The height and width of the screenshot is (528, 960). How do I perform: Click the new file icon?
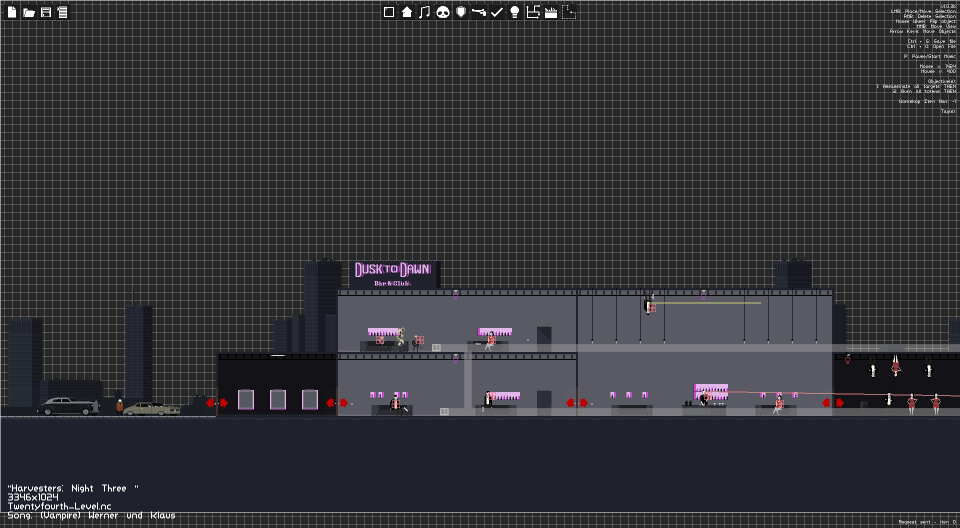[12, 12]
